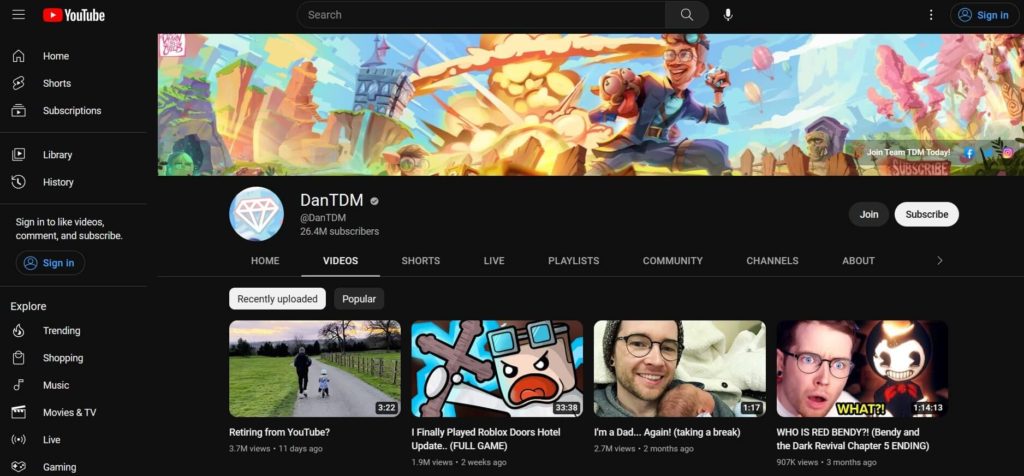Open Roblox Doors video thumbnail
Screen dimensions: 1024x476
497,368
